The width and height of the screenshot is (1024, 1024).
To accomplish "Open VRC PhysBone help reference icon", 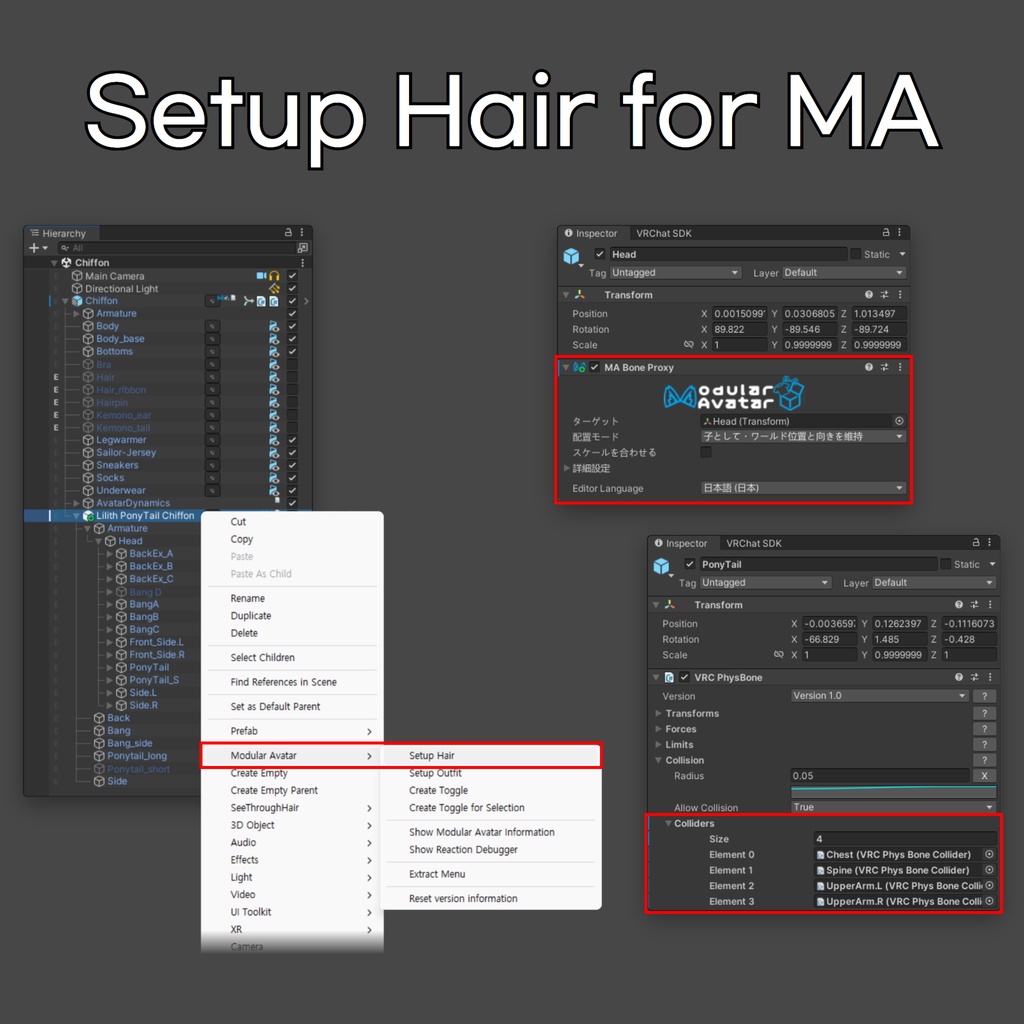I will 959,677.
